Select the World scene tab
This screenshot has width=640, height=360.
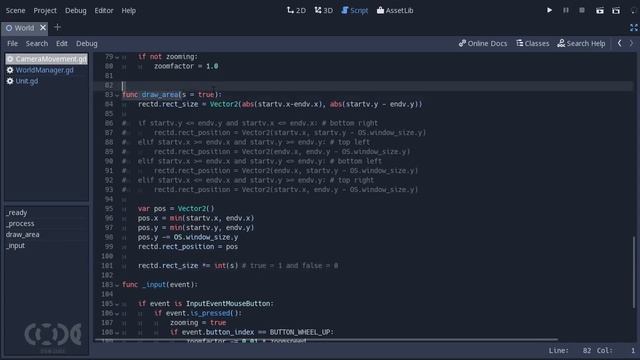tap(24, 28)
